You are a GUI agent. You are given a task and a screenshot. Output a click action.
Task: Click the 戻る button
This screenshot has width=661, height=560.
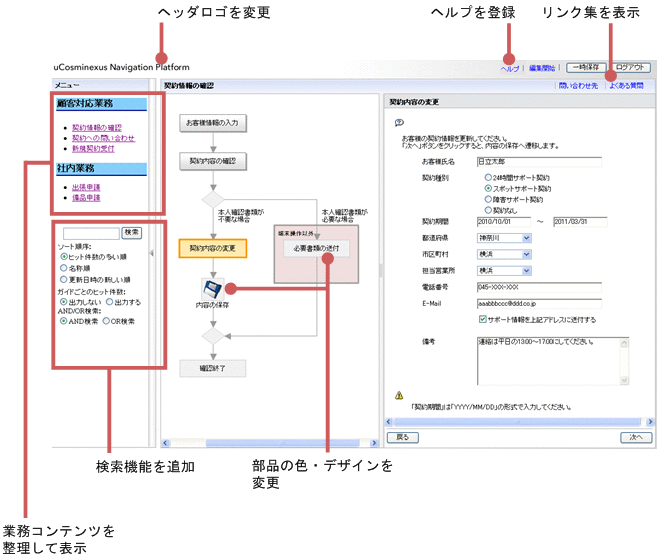click(403, 437)
